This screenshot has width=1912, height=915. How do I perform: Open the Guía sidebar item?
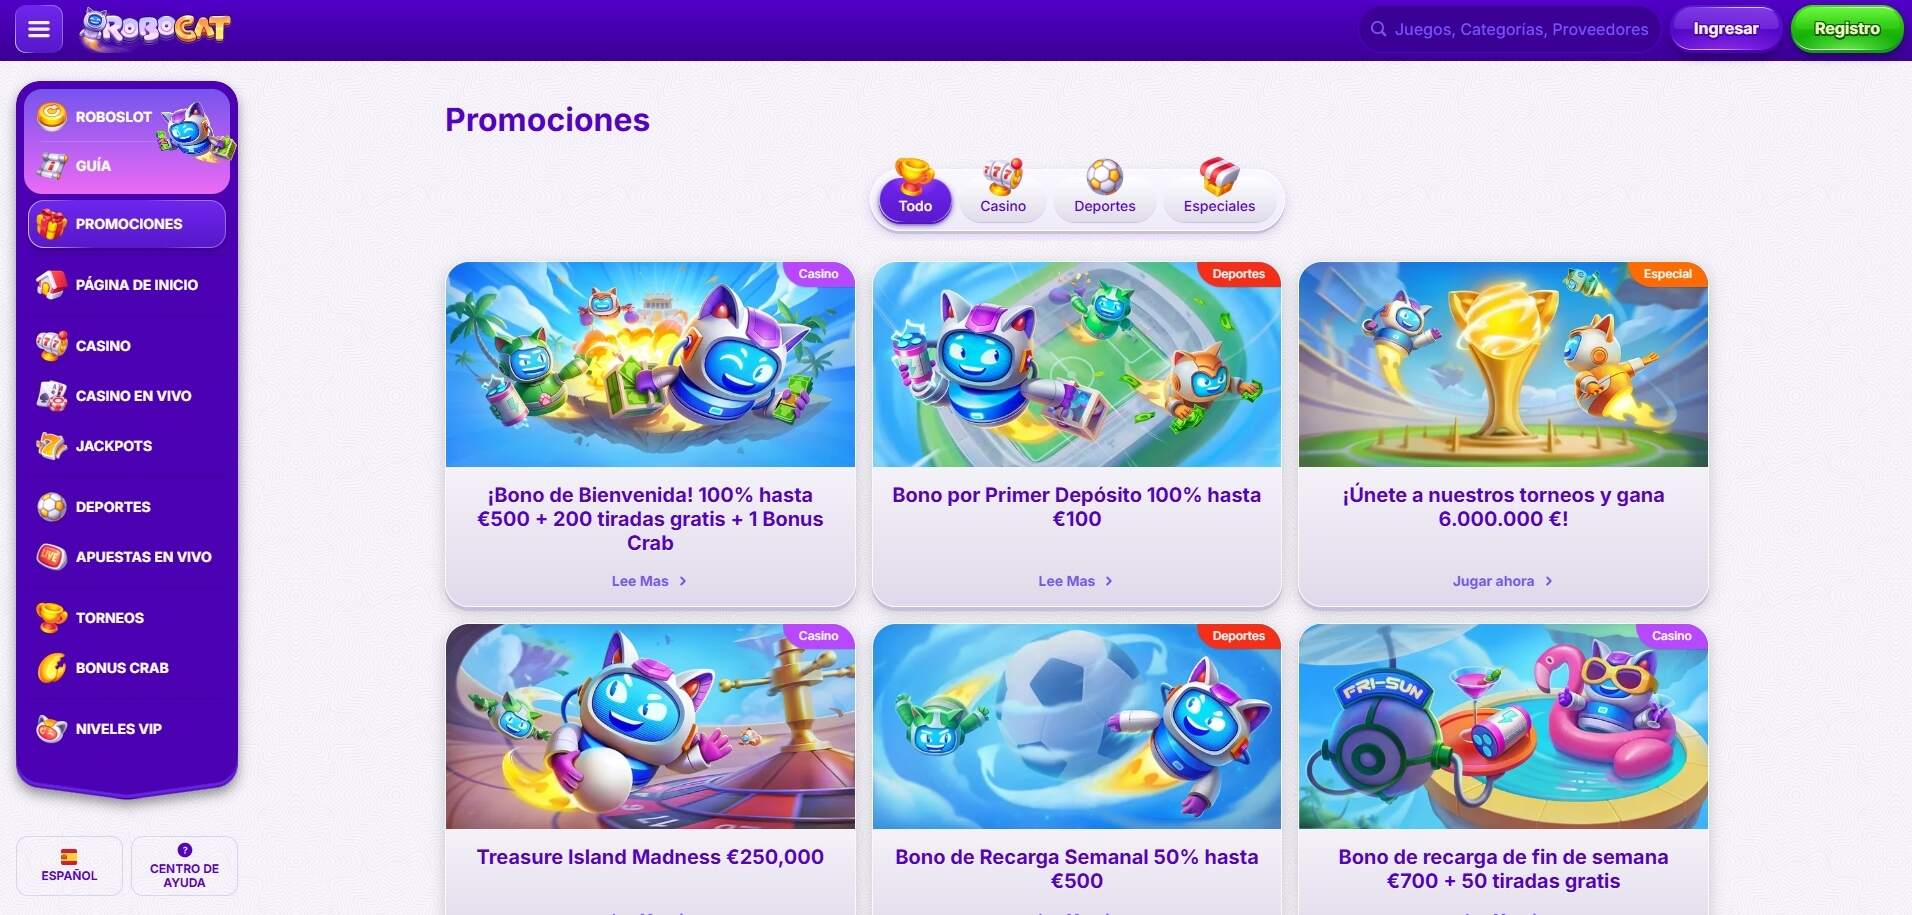click(93, 166)
